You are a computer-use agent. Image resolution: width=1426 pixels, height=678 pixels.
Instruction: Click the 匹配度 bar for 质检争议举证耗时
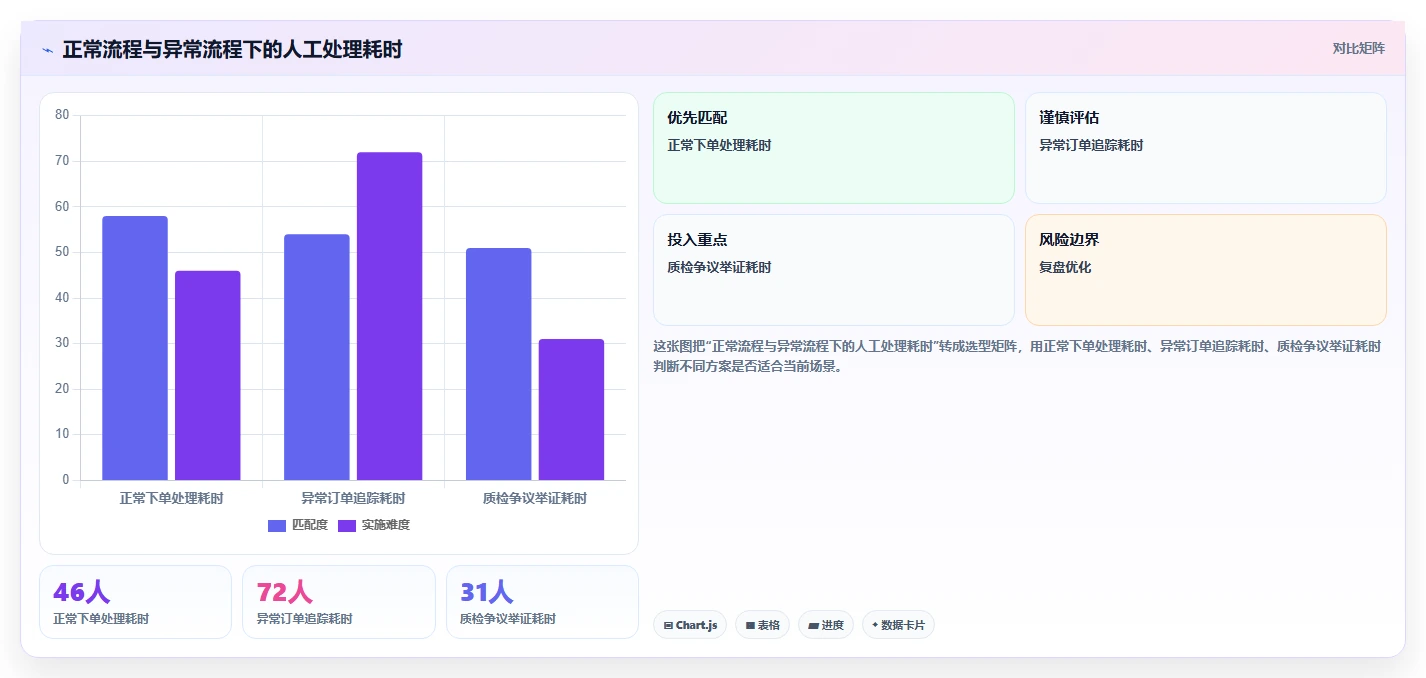click(x=499, y=364)
